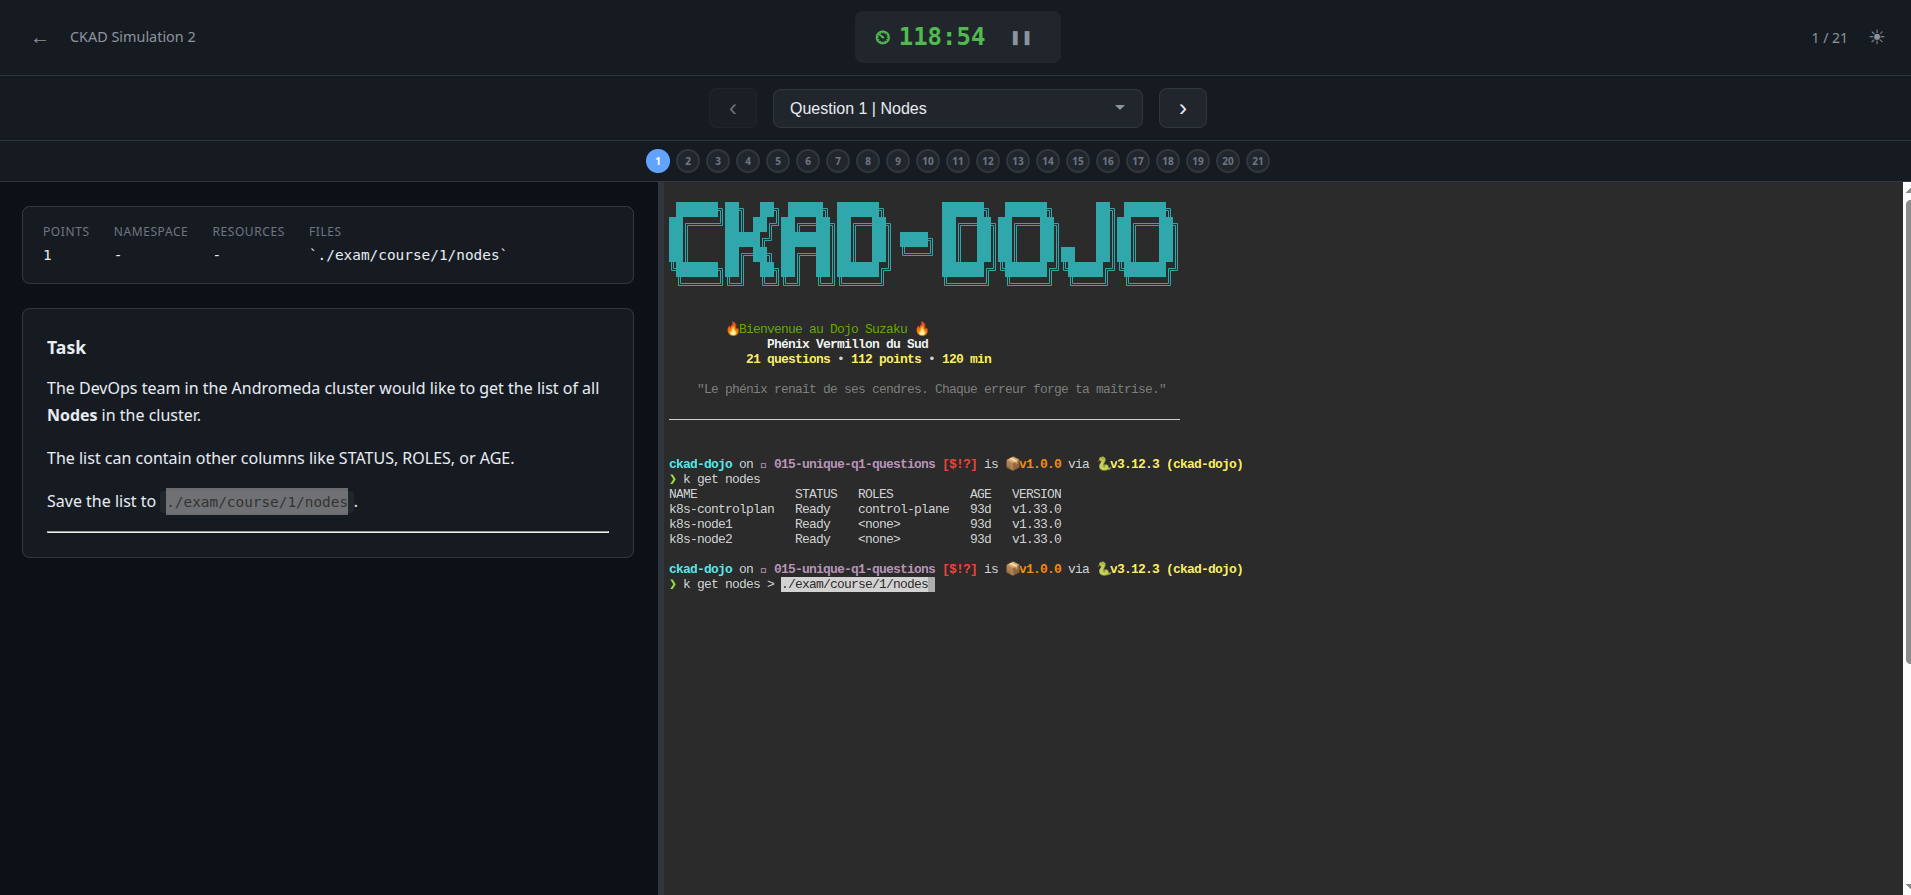Go to next question with right chevron
This screenshot has width=1911, height=895.
pos(1183,108)
